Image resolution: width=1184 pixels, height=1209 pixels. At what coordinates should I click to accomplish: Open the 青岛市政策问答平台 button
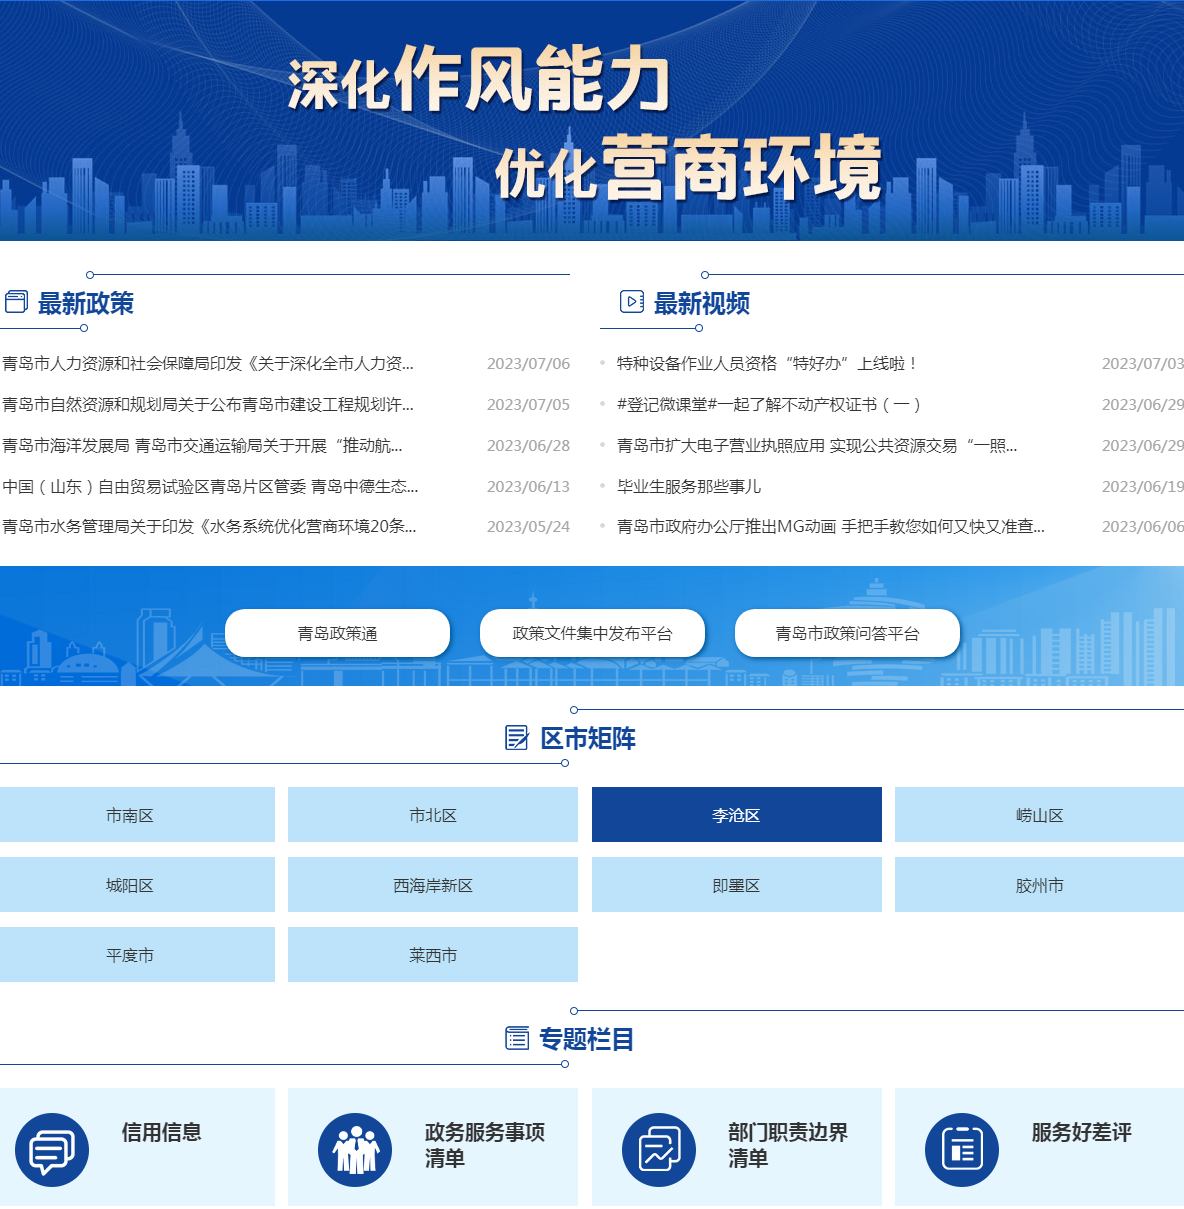(x=847, y=633)
